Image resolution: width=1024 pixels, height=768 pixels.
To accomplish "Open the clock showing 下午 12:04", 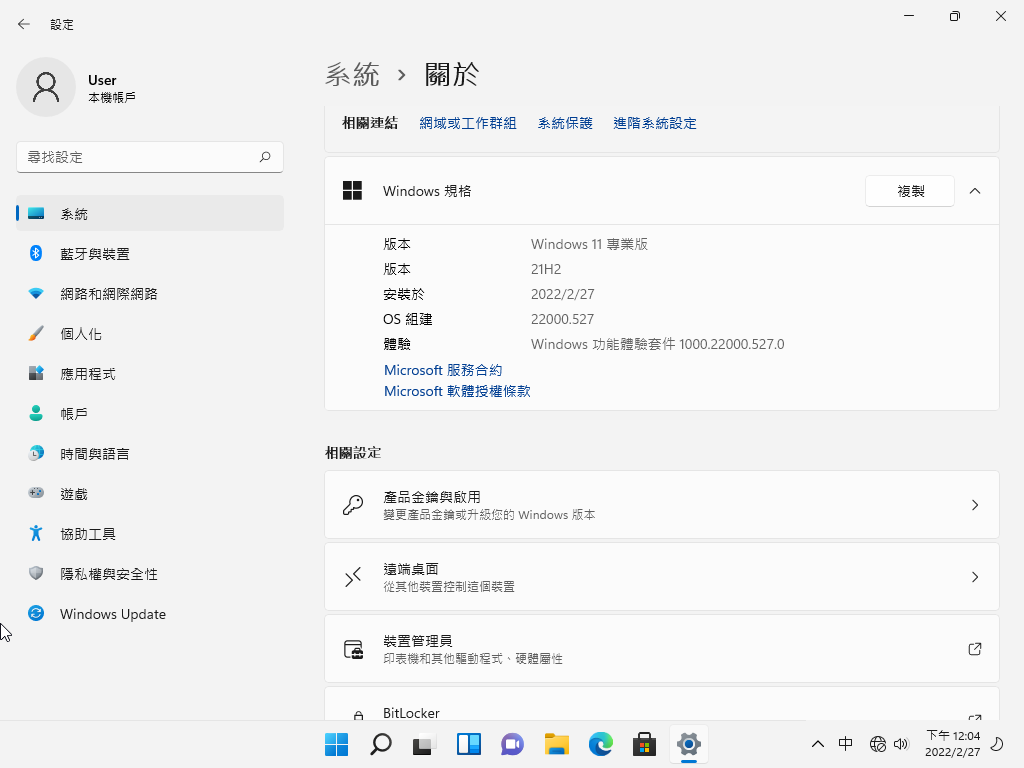I will pos(952,744).
